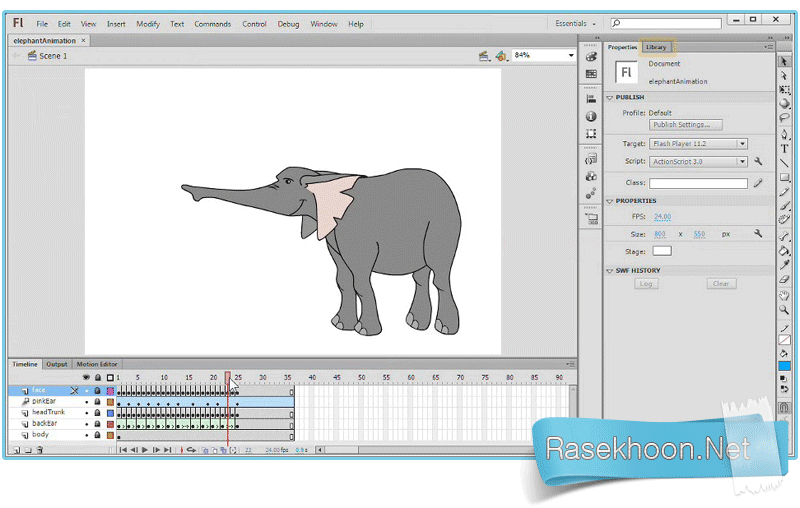800x508 pixels.
Task: Select the 3D Rotation tool
Action: coord(784,104)
